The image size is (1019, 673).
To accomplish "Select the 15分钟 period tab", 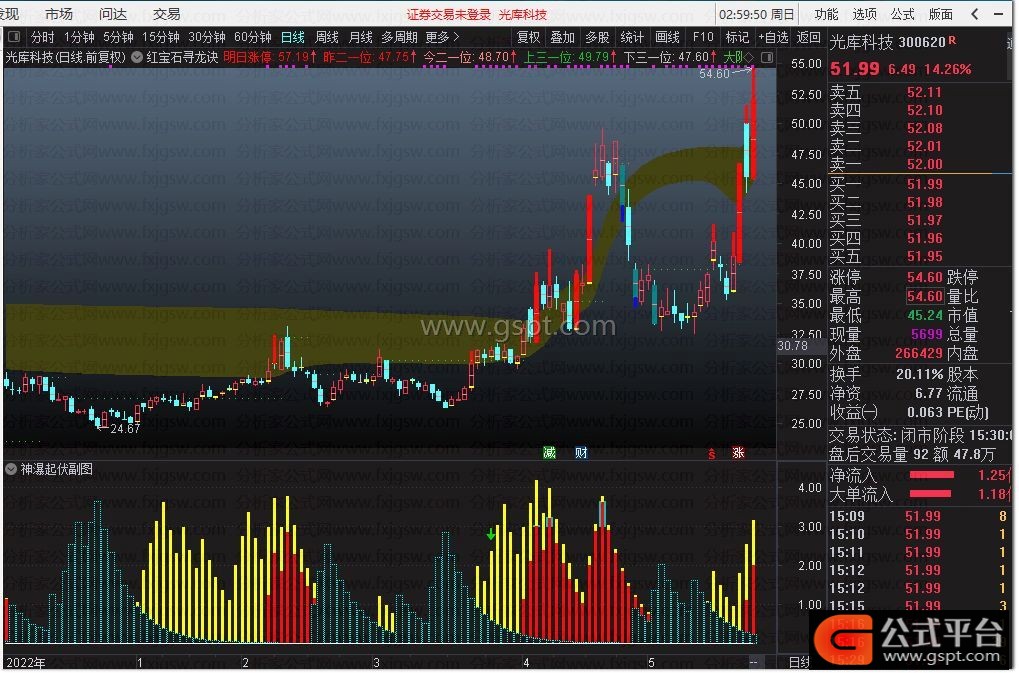I will pyautogui.click(x=161, y=38).
